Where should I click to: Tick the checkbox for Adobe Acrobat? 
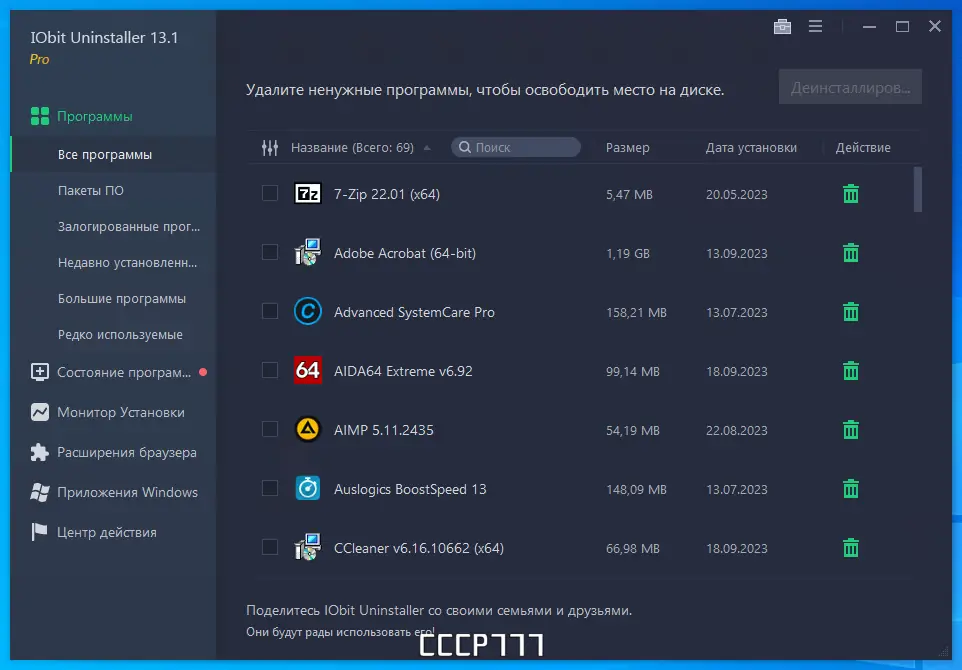[x=270, y=252]
